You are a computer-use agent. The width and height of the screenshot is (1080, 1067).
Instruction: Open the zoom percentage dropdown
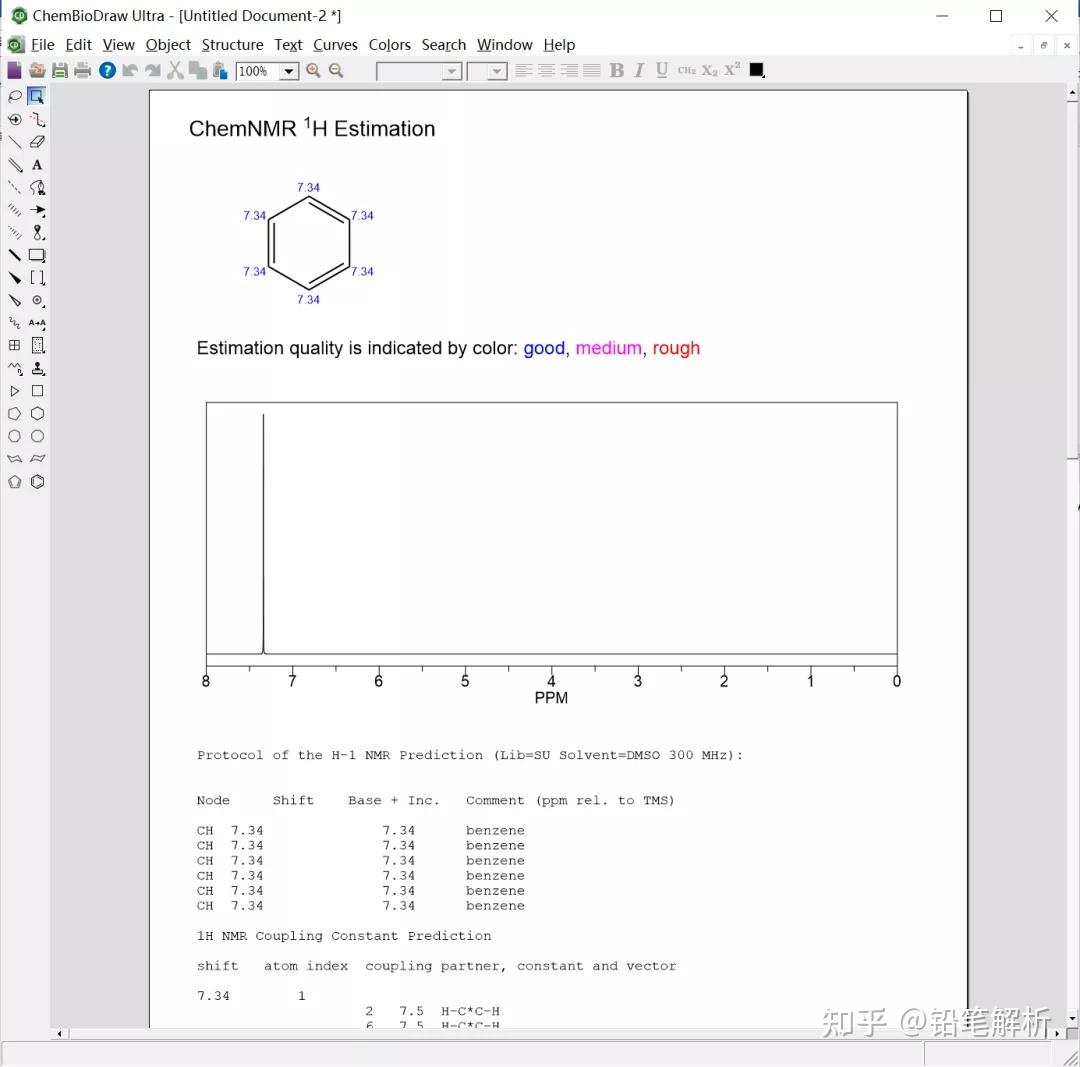click(289, 70)
